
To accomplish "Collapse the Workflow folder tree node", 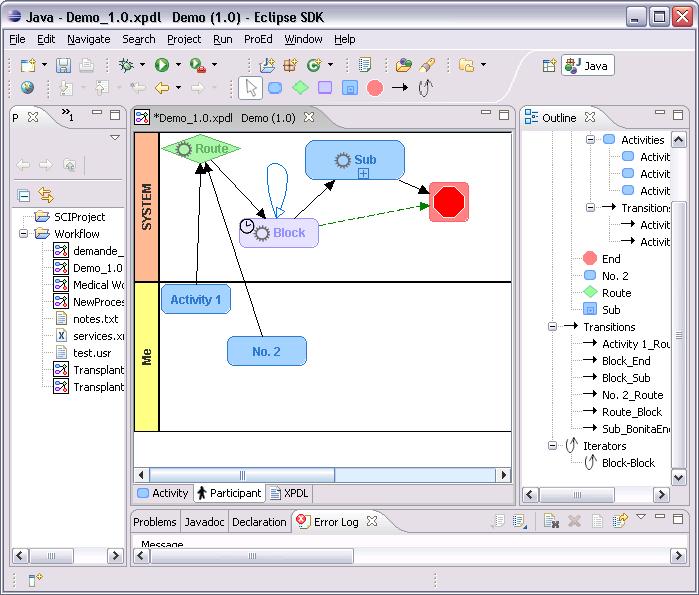I will tap(25, 234).
